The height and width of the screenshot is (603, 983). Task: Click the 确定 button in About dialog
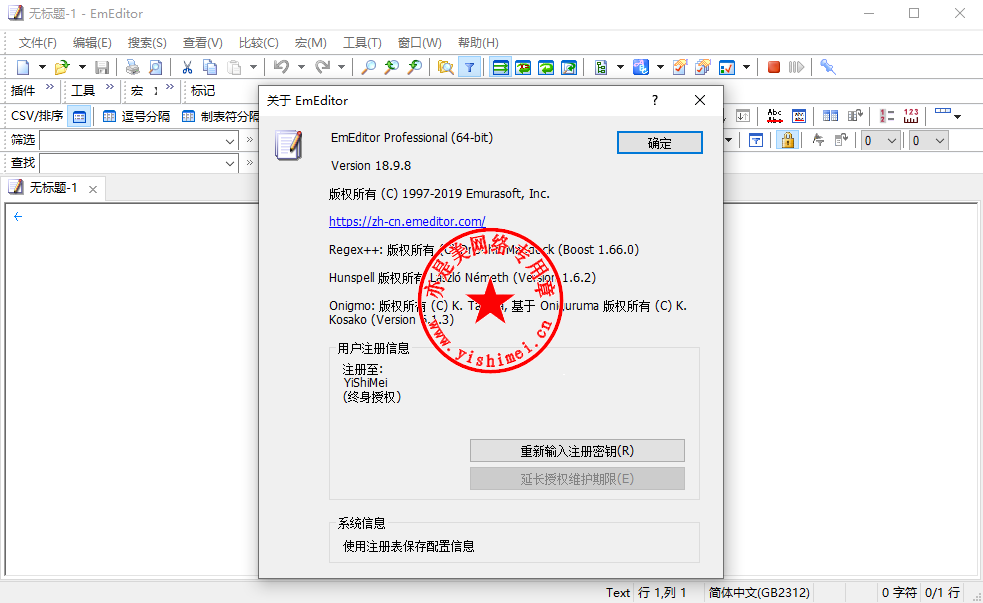(660, 143)
